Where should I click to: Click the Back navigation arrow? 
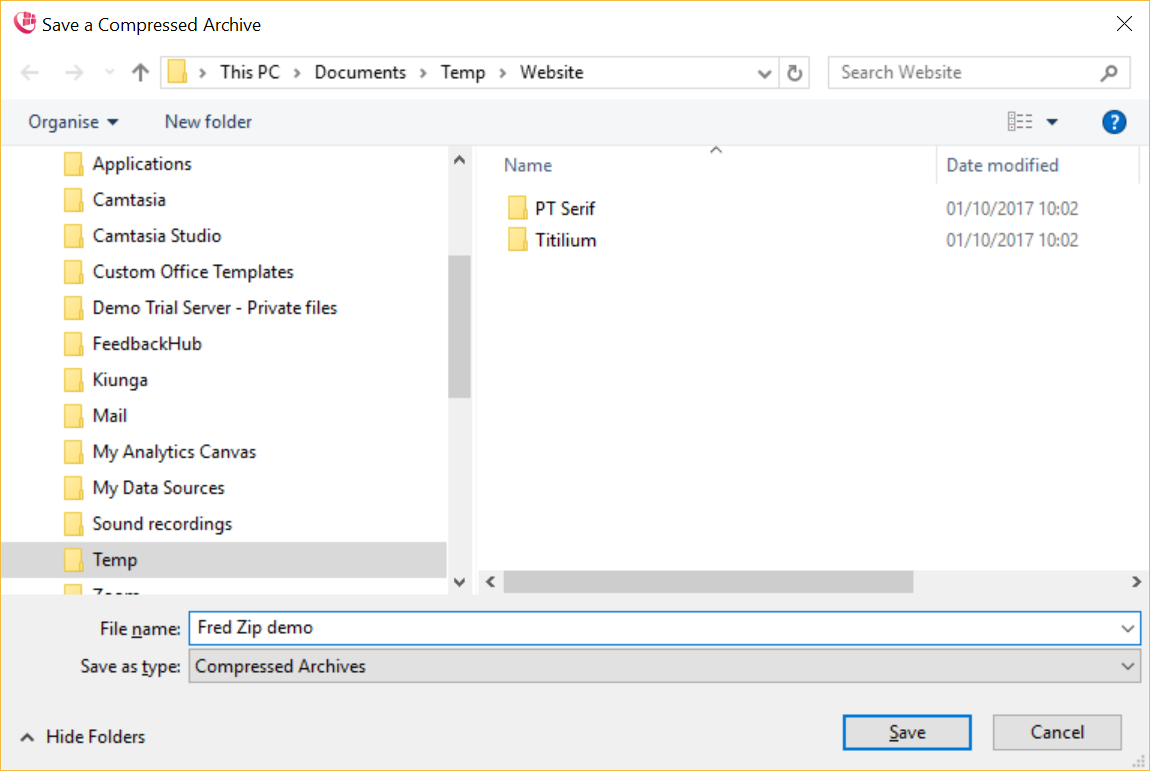[30, 73]
